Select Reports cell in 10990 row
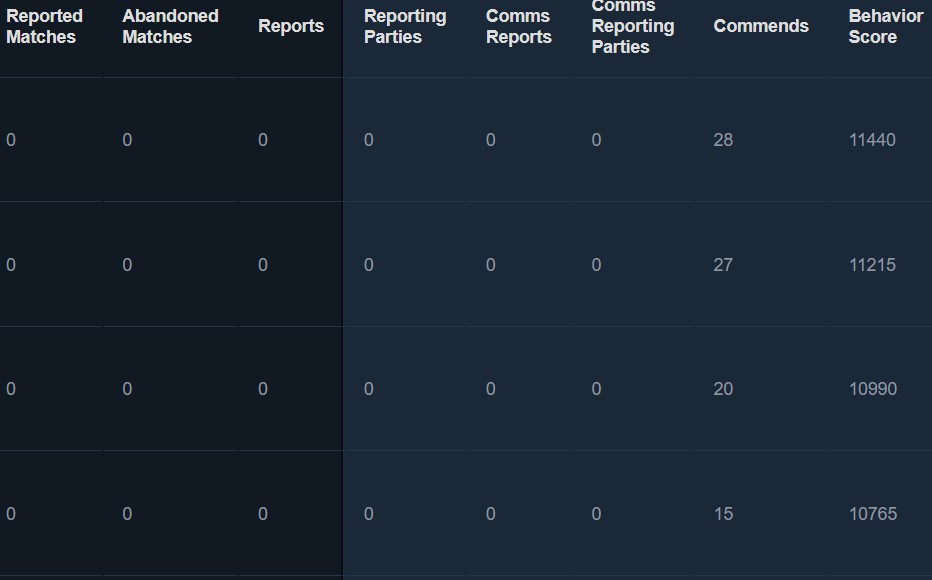Viewport: 932px width, 580px height. 263,389
